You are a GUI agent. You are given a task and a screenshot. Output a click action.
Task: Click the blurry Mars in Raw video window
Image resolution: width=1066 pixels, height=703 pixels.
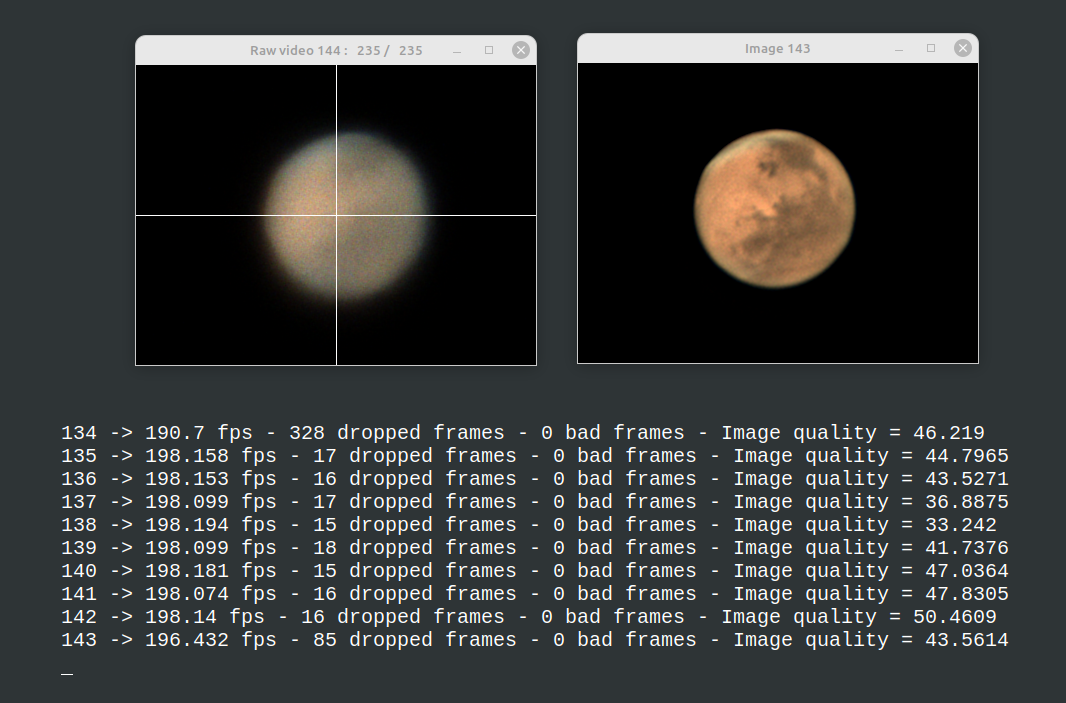pos(347,216)
